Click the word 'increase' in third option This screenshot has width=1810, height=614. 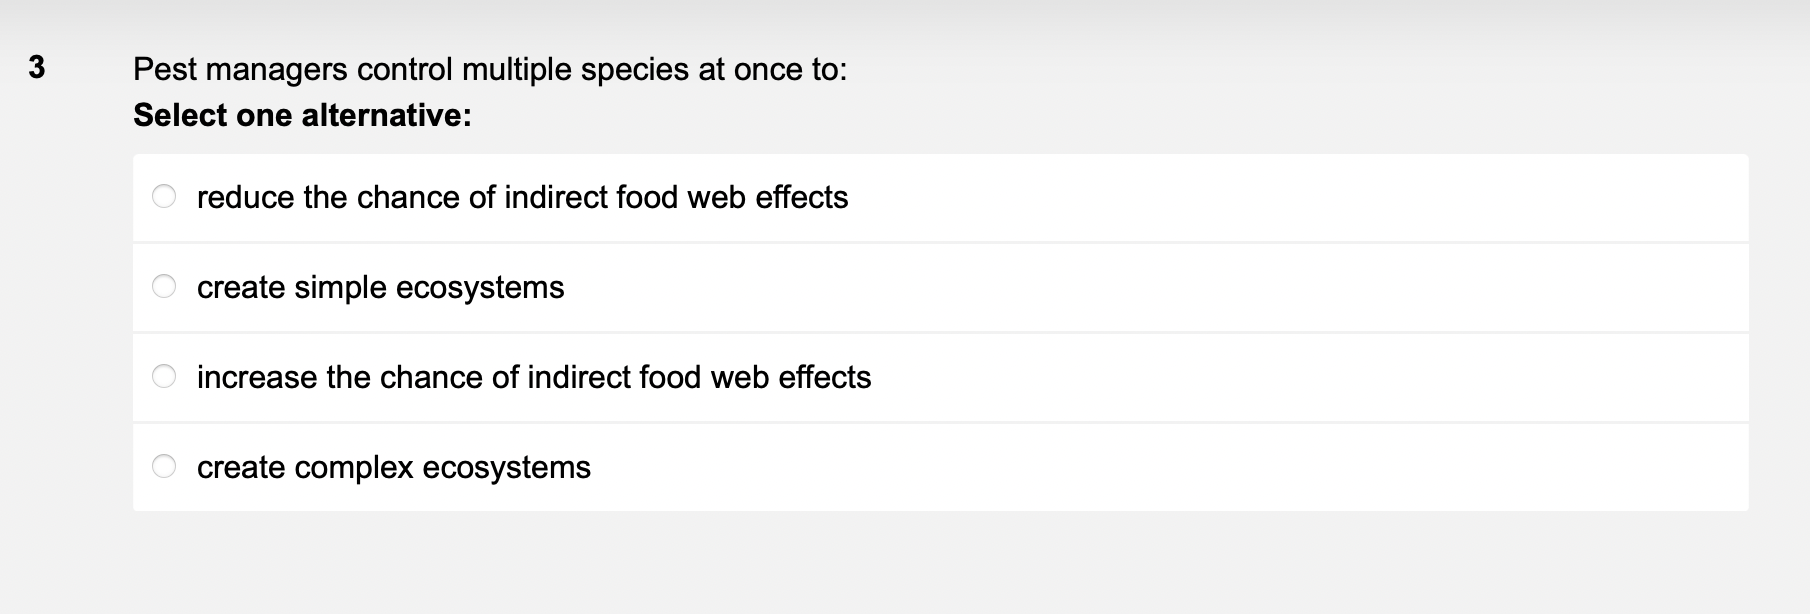click(256, 377)
